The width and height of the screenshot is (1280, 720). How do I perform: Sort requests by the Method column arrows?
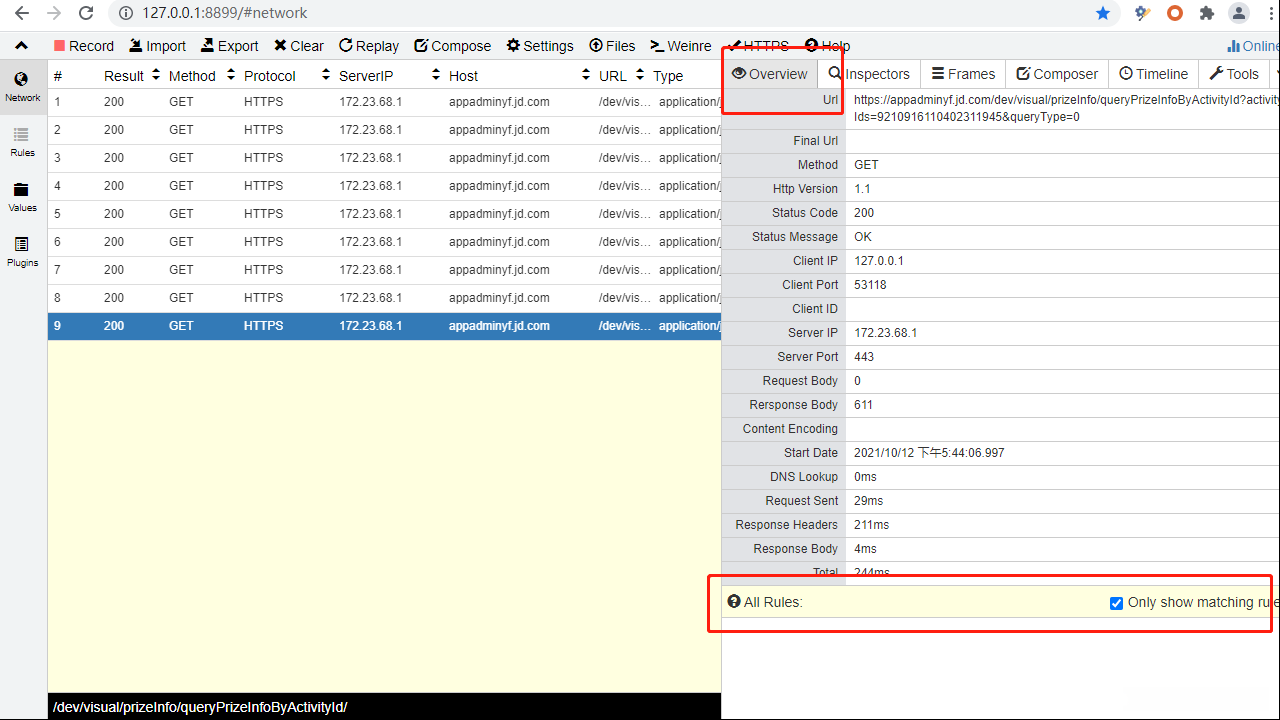(231, 75)
